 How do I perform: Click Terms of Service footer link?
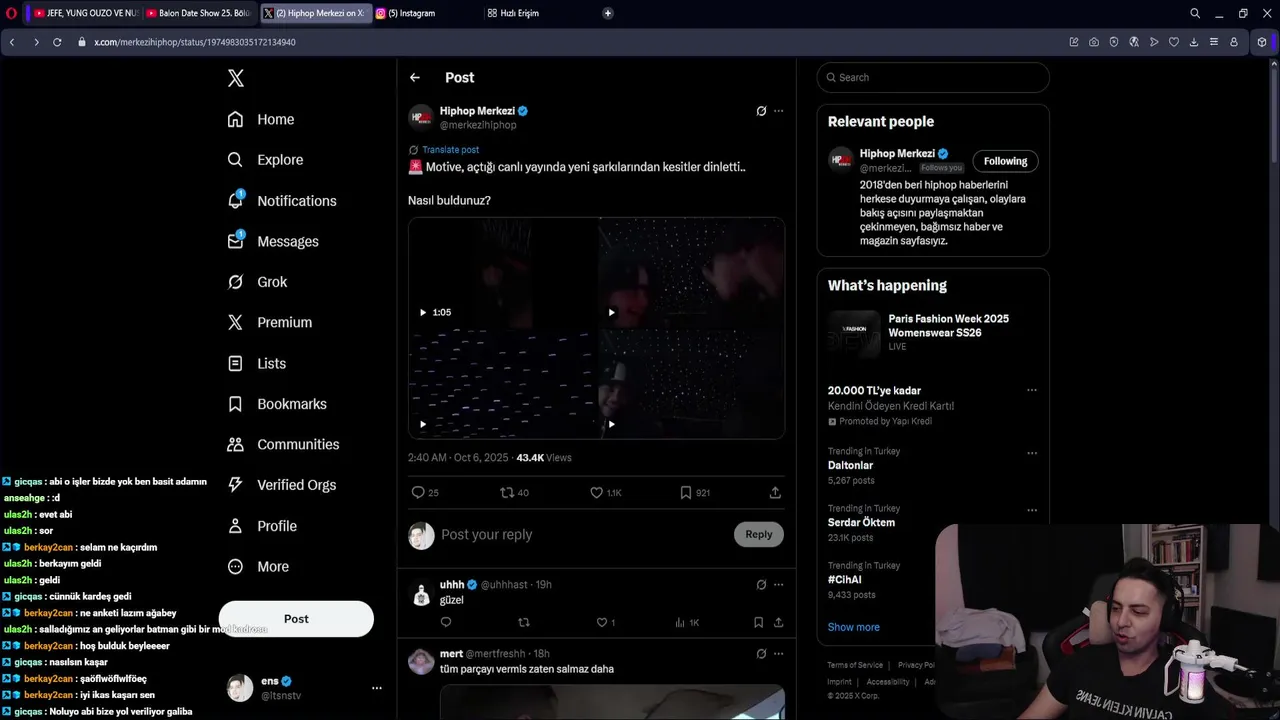point(855,665)
